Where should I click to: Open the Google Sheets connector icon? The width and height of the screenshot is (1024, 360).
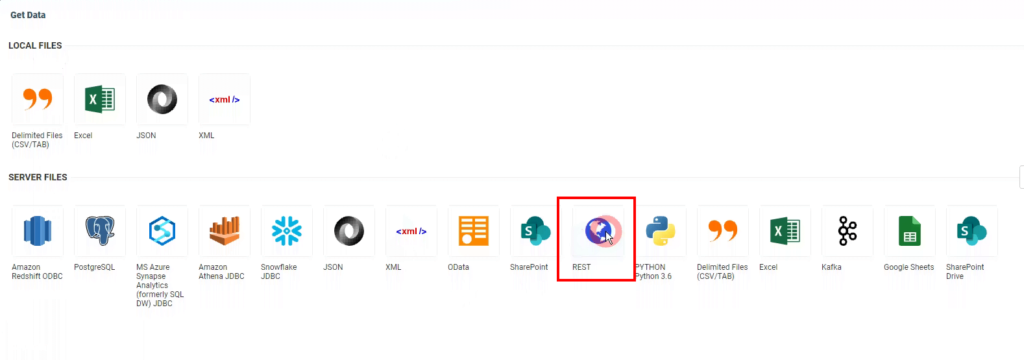[x=910, y=231]
